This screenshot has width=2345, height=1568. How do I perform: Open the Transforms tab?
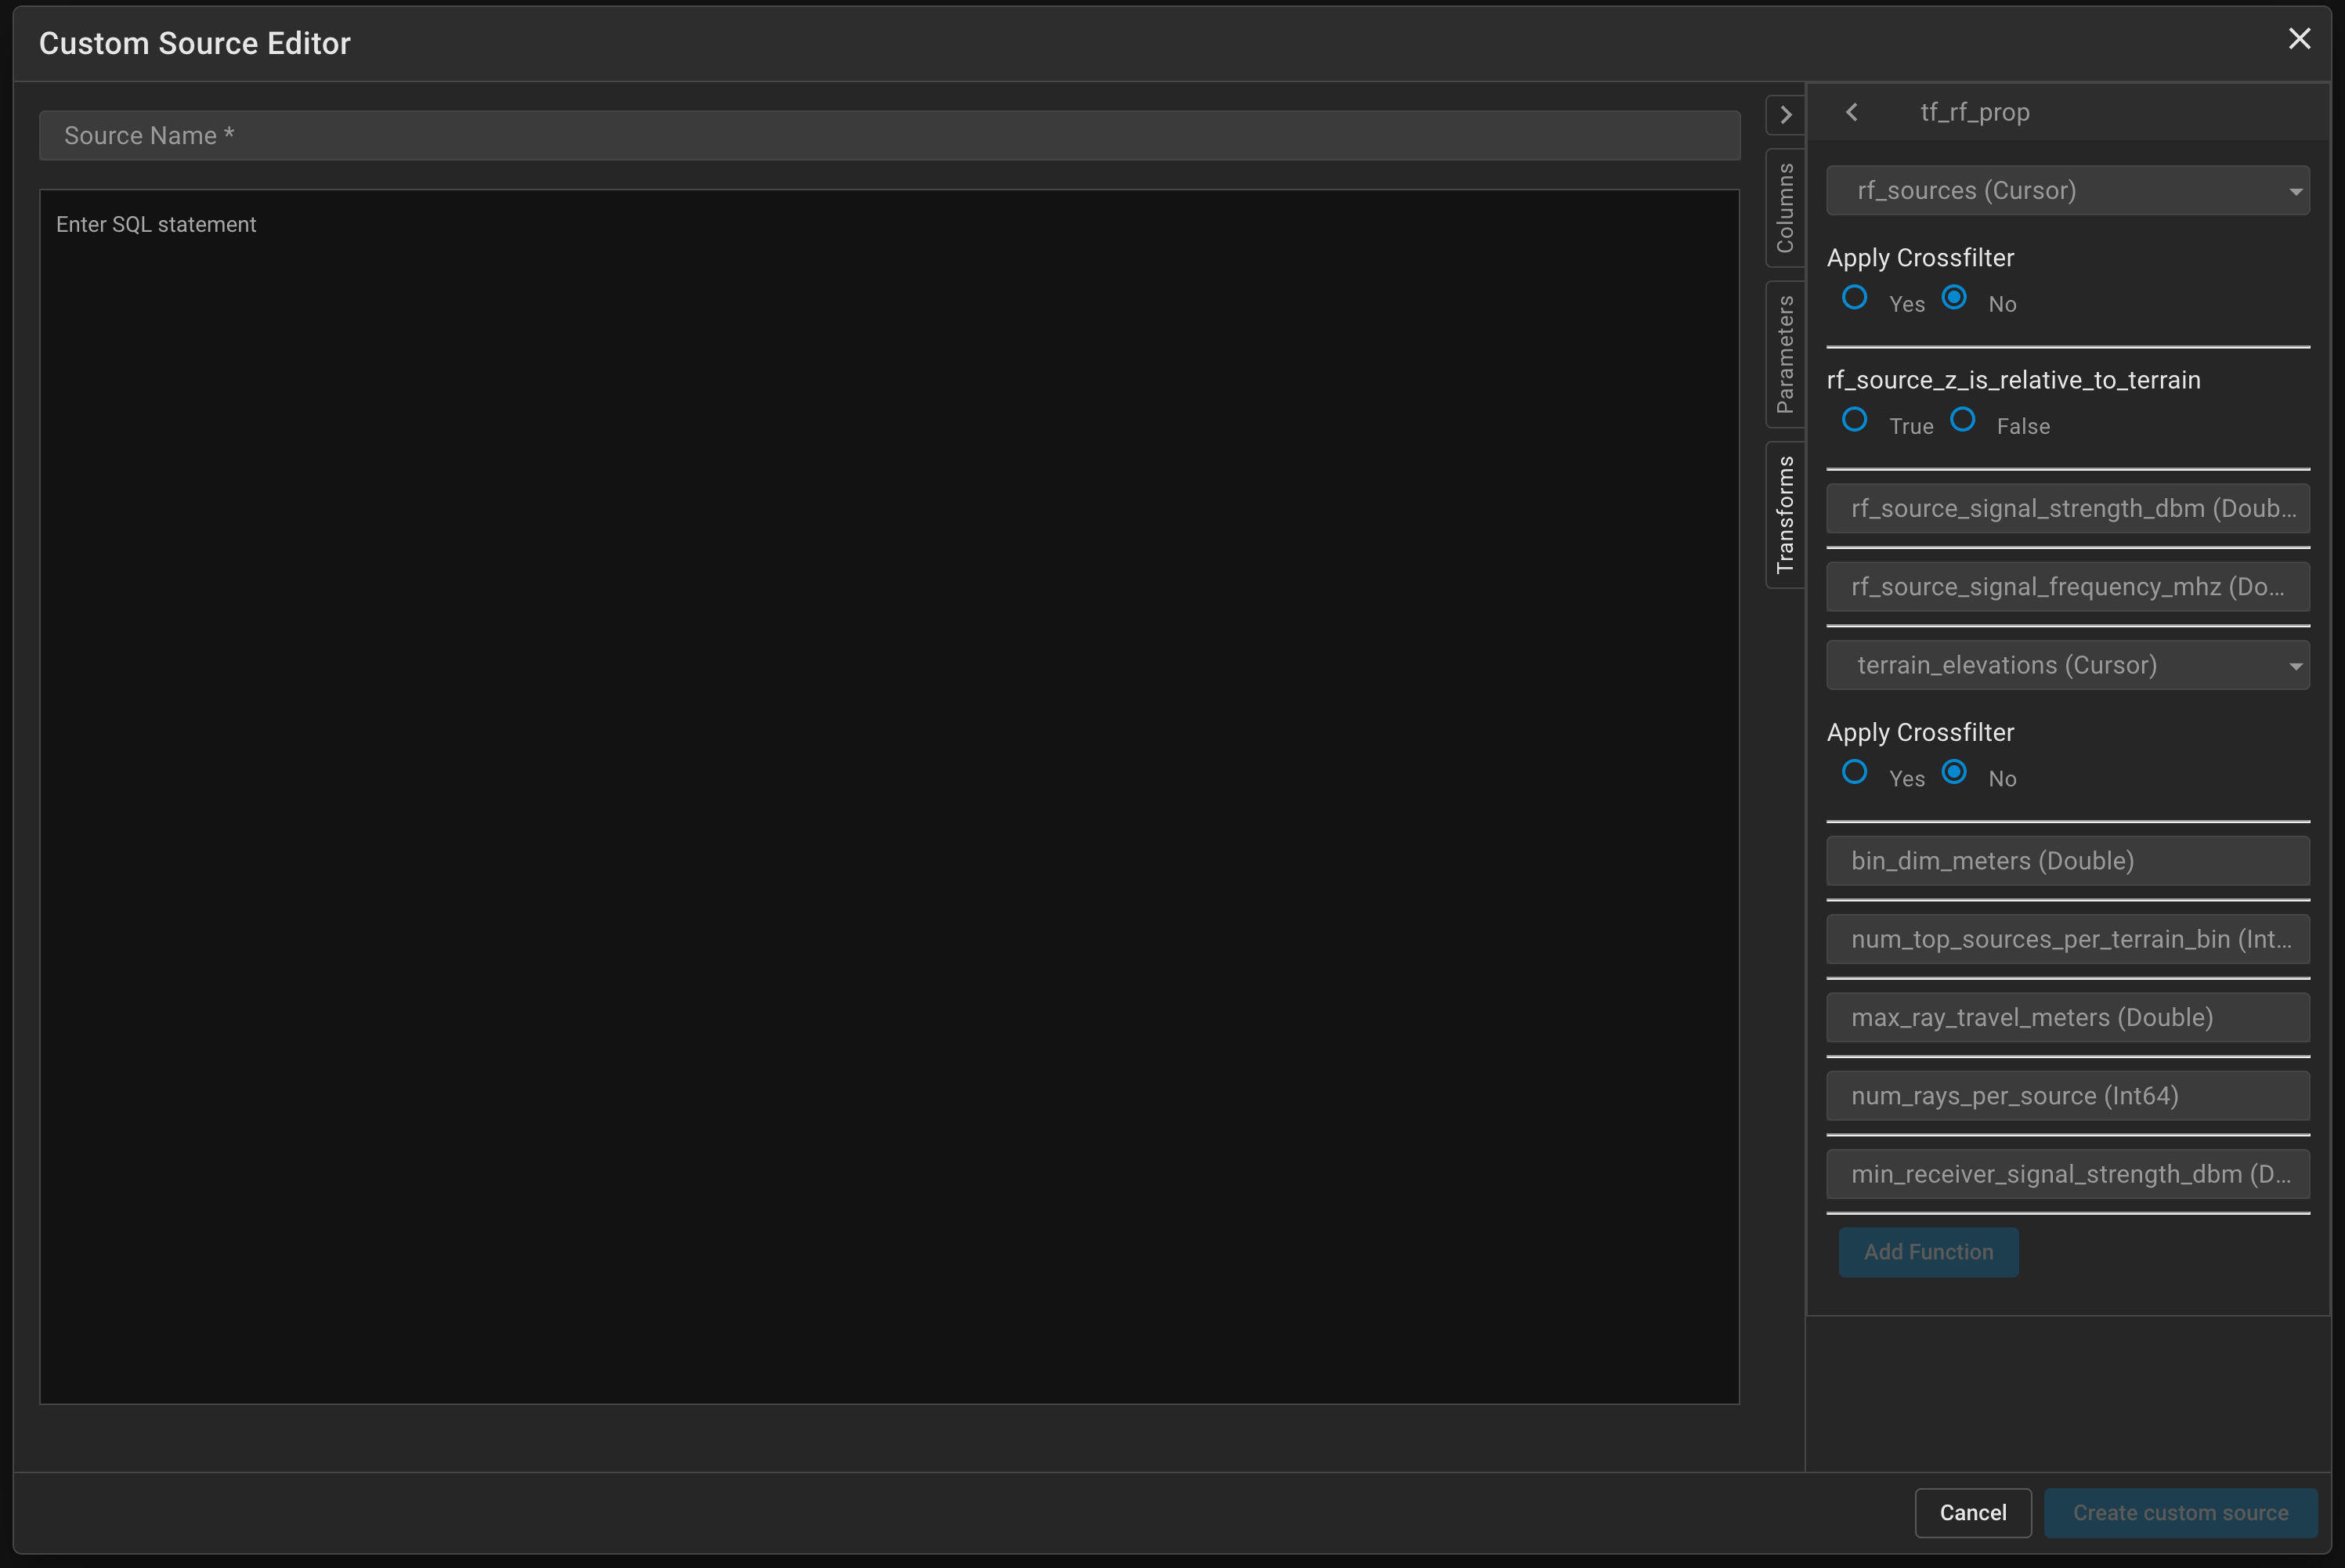click(x=1785, y=515)
